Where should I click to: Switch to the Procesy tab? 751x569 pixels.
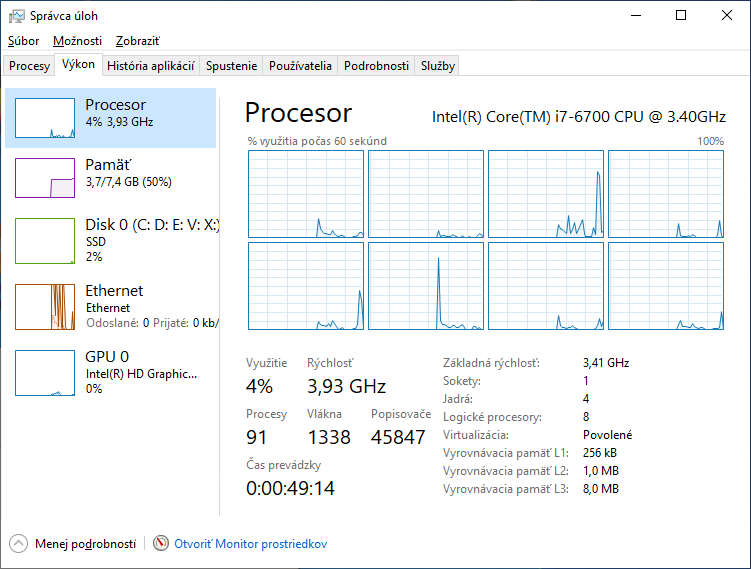(x=29, y=66)
